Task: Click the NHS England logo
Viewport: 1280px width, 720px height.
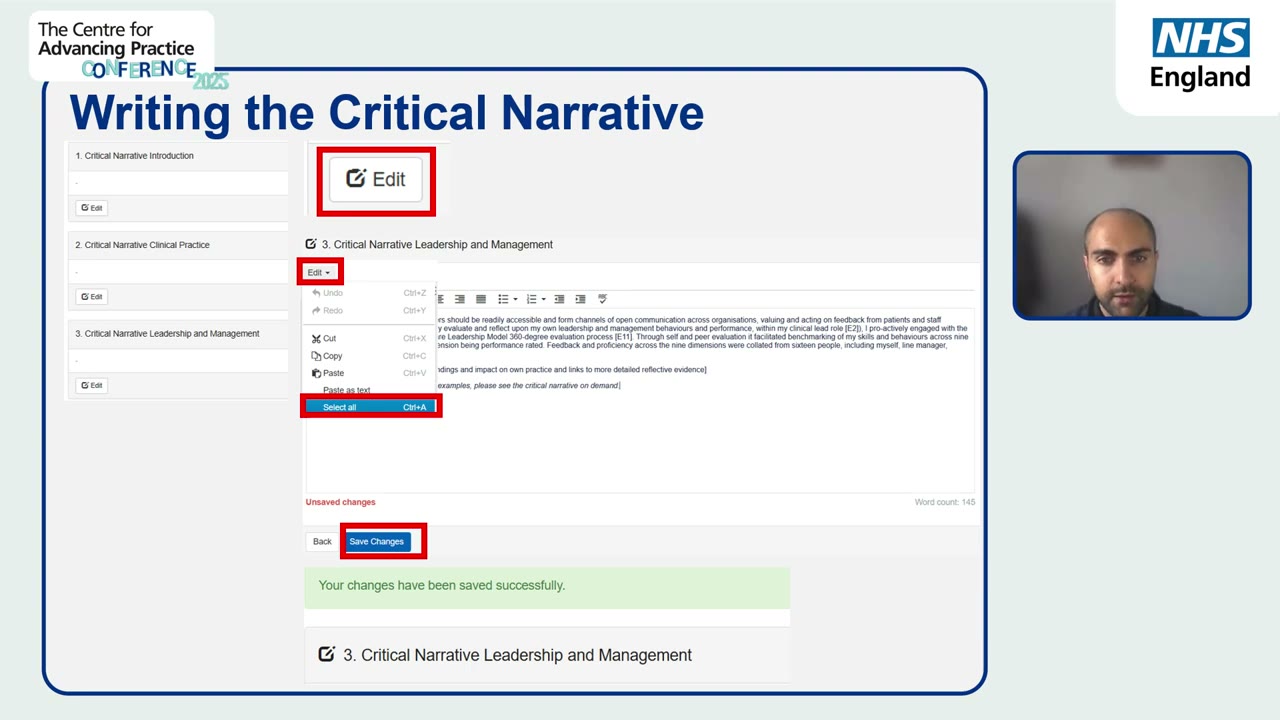Action: coord(1200,54)
